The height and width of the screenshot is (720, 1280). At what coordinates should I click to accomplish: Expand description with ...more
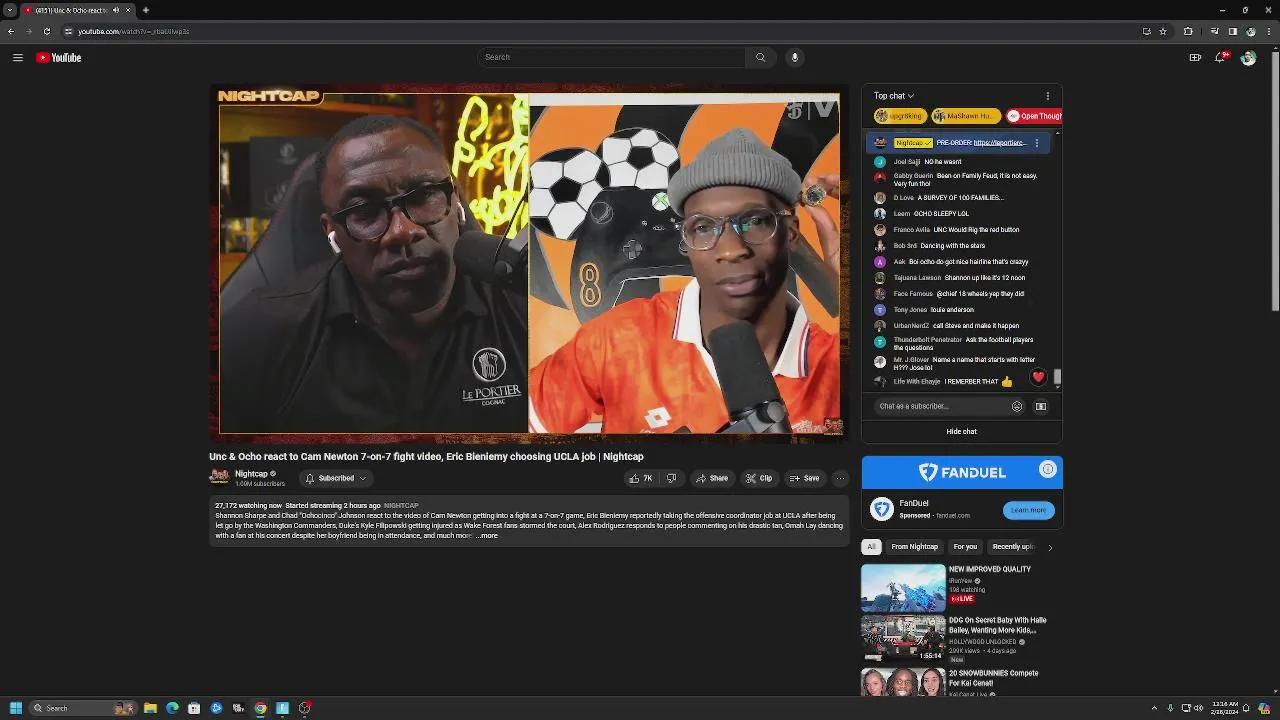point(487,536)
